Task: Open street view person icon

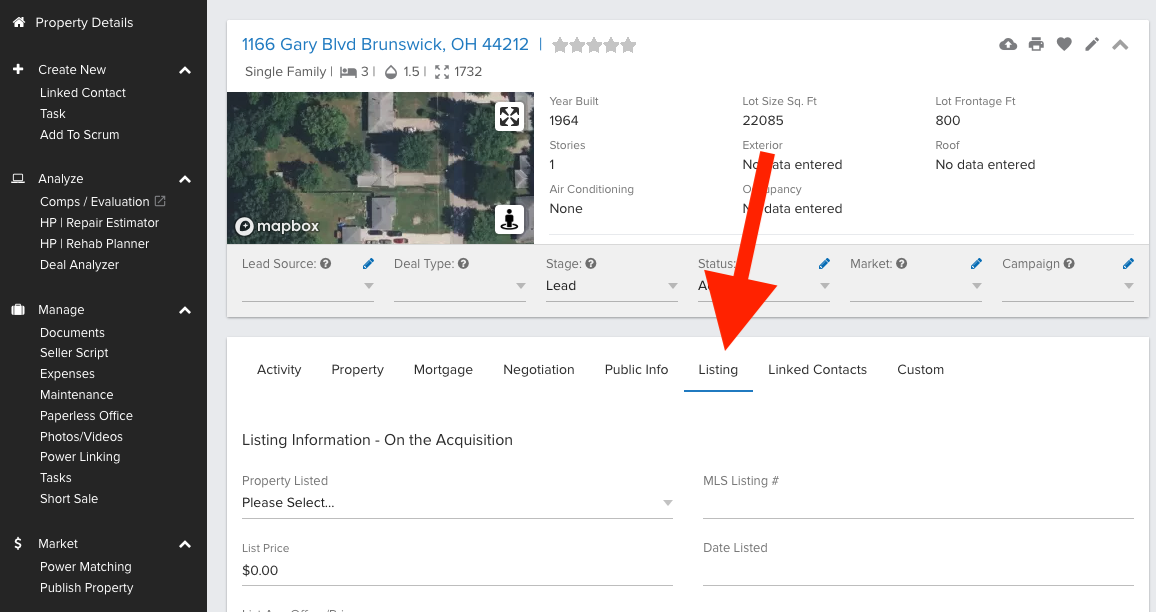Action: pyautogui.click(x=509, y=220)
